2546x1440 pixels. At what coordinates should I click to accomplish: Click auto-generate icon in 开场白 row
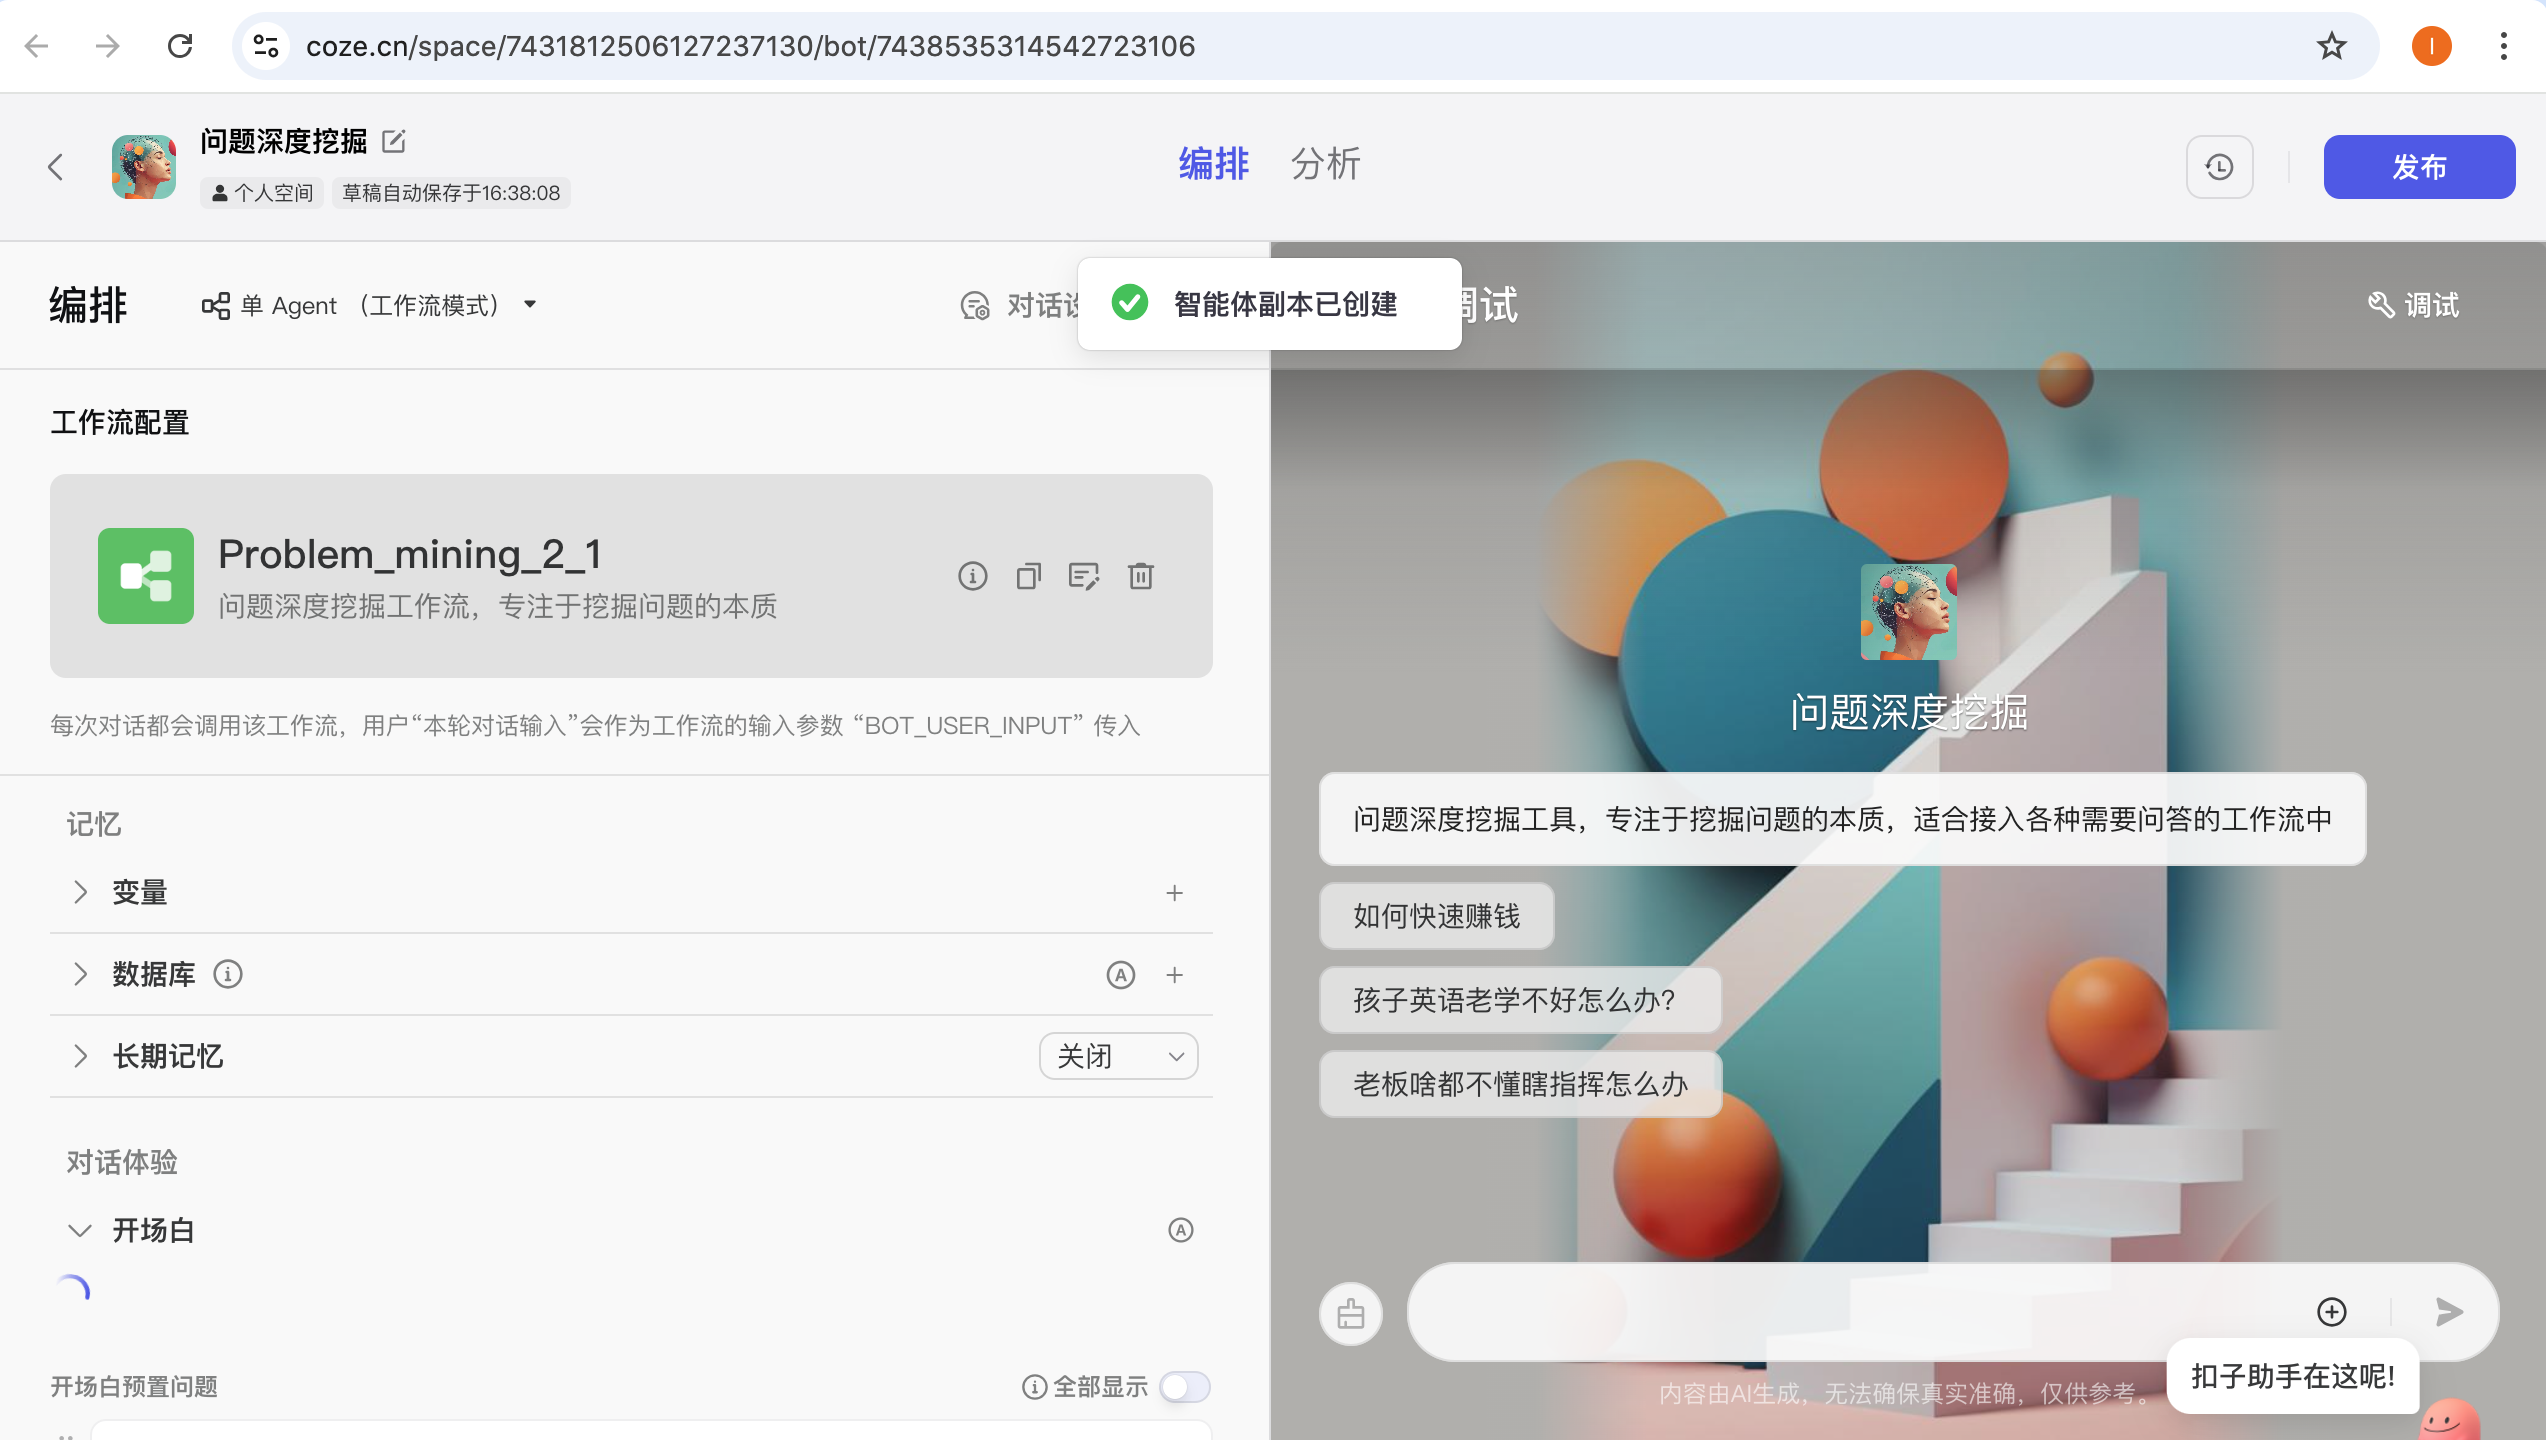(1181, 1230)
